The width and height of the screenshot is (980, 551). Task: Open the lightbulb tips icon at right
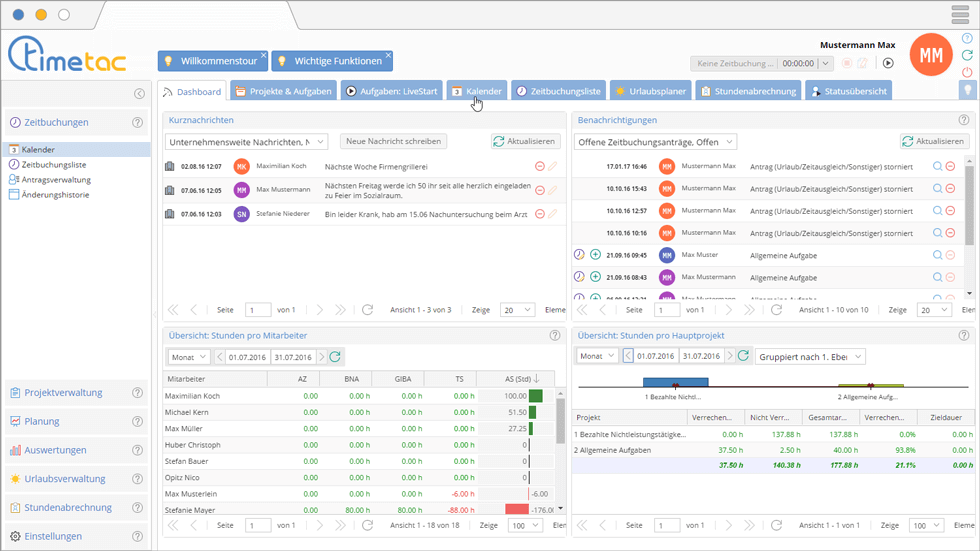coord(967,90)
